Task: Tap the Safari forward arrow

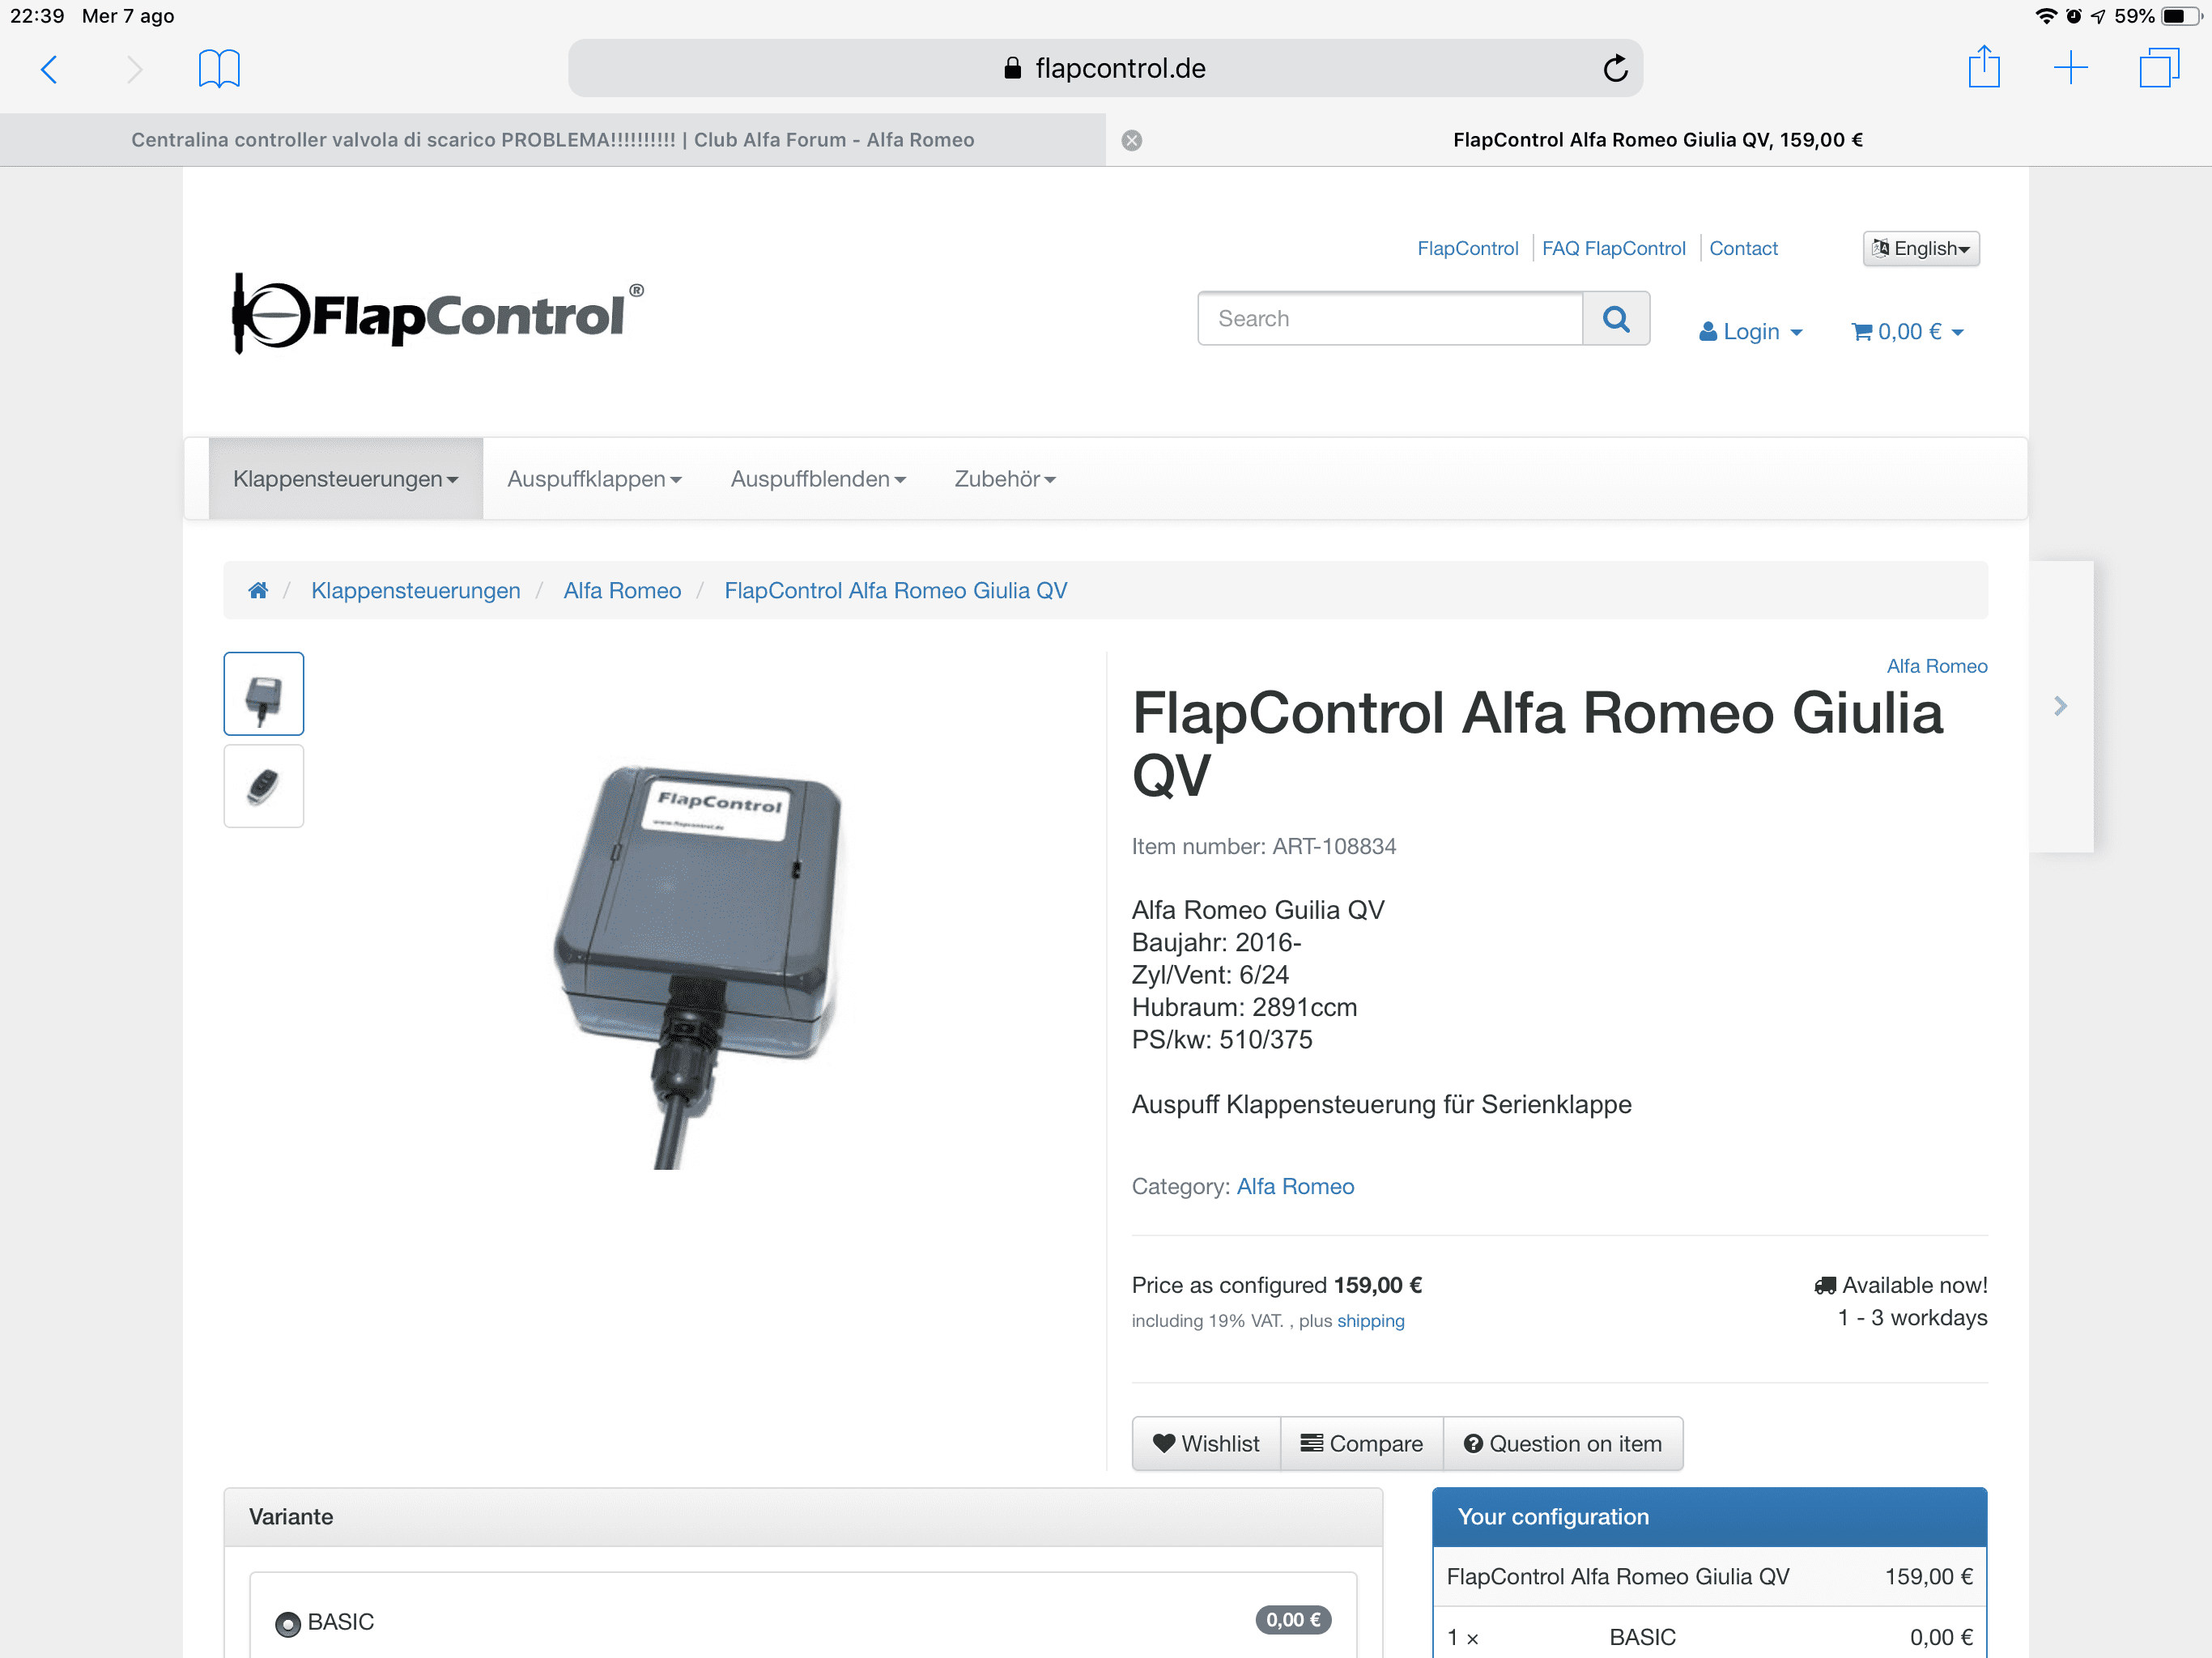Action: pos(135,69)
